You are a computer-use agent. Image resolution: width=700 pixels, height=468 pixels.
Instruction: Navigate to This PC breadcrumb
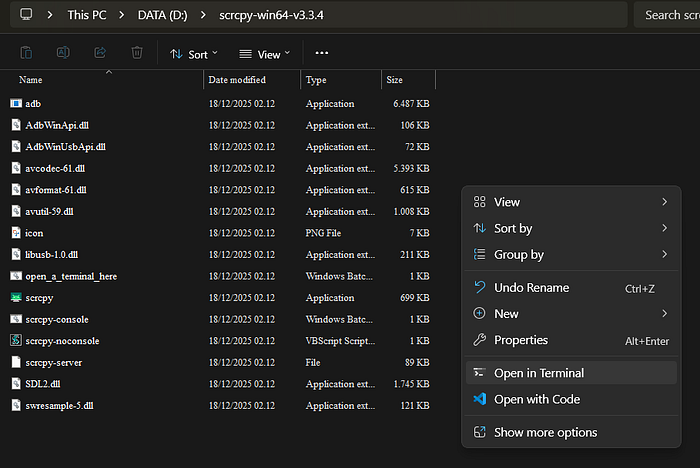pos(87,15)
